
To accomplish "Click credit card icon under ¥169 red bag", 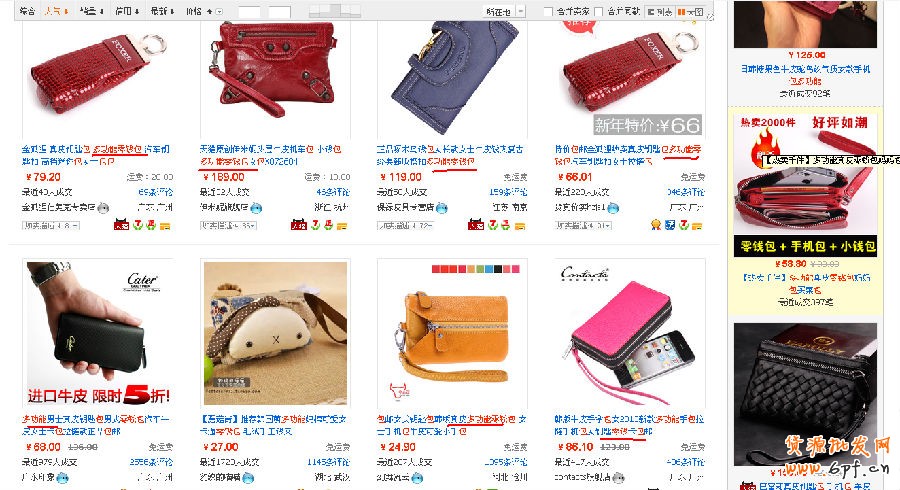I will (x=342, y=225).
